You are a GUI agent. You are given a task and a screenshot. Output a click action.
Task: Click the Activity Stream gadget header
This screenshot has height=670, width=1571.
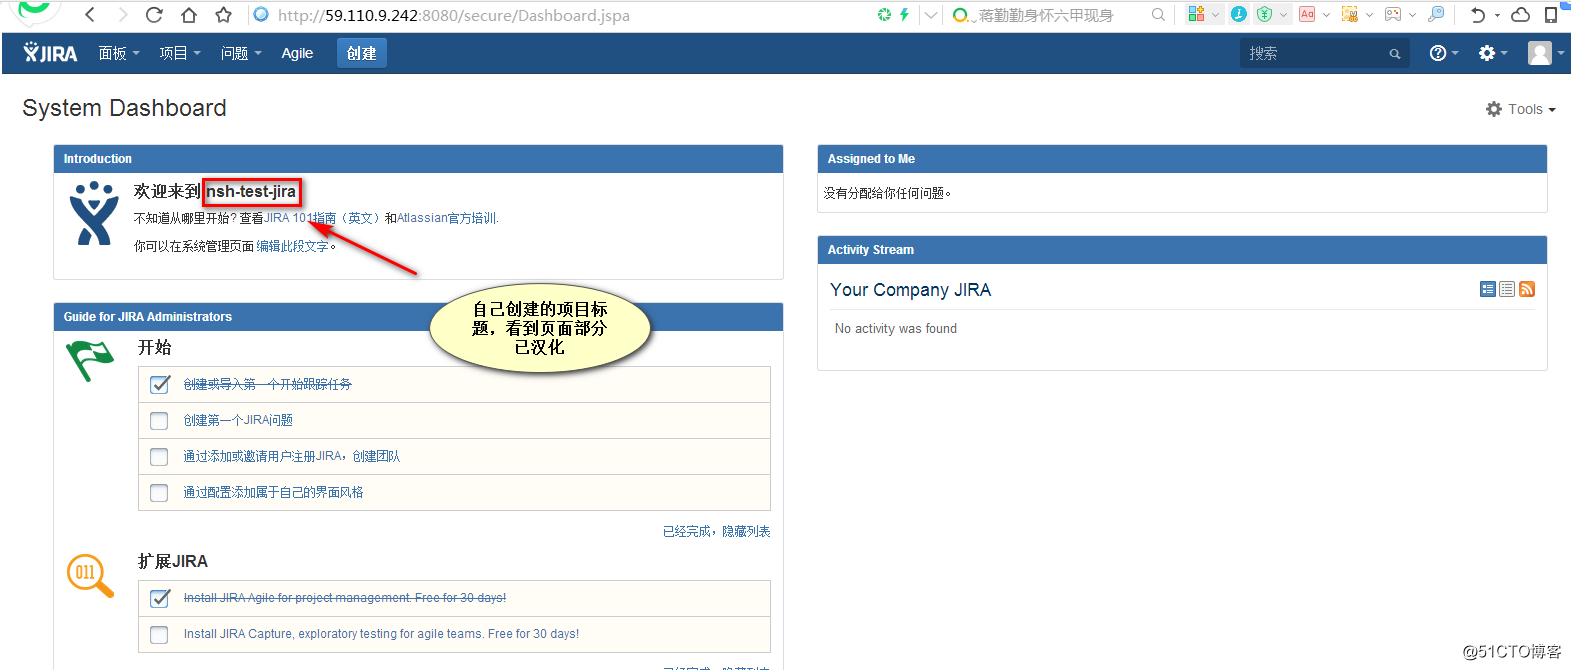click(x=1182, y=250)
